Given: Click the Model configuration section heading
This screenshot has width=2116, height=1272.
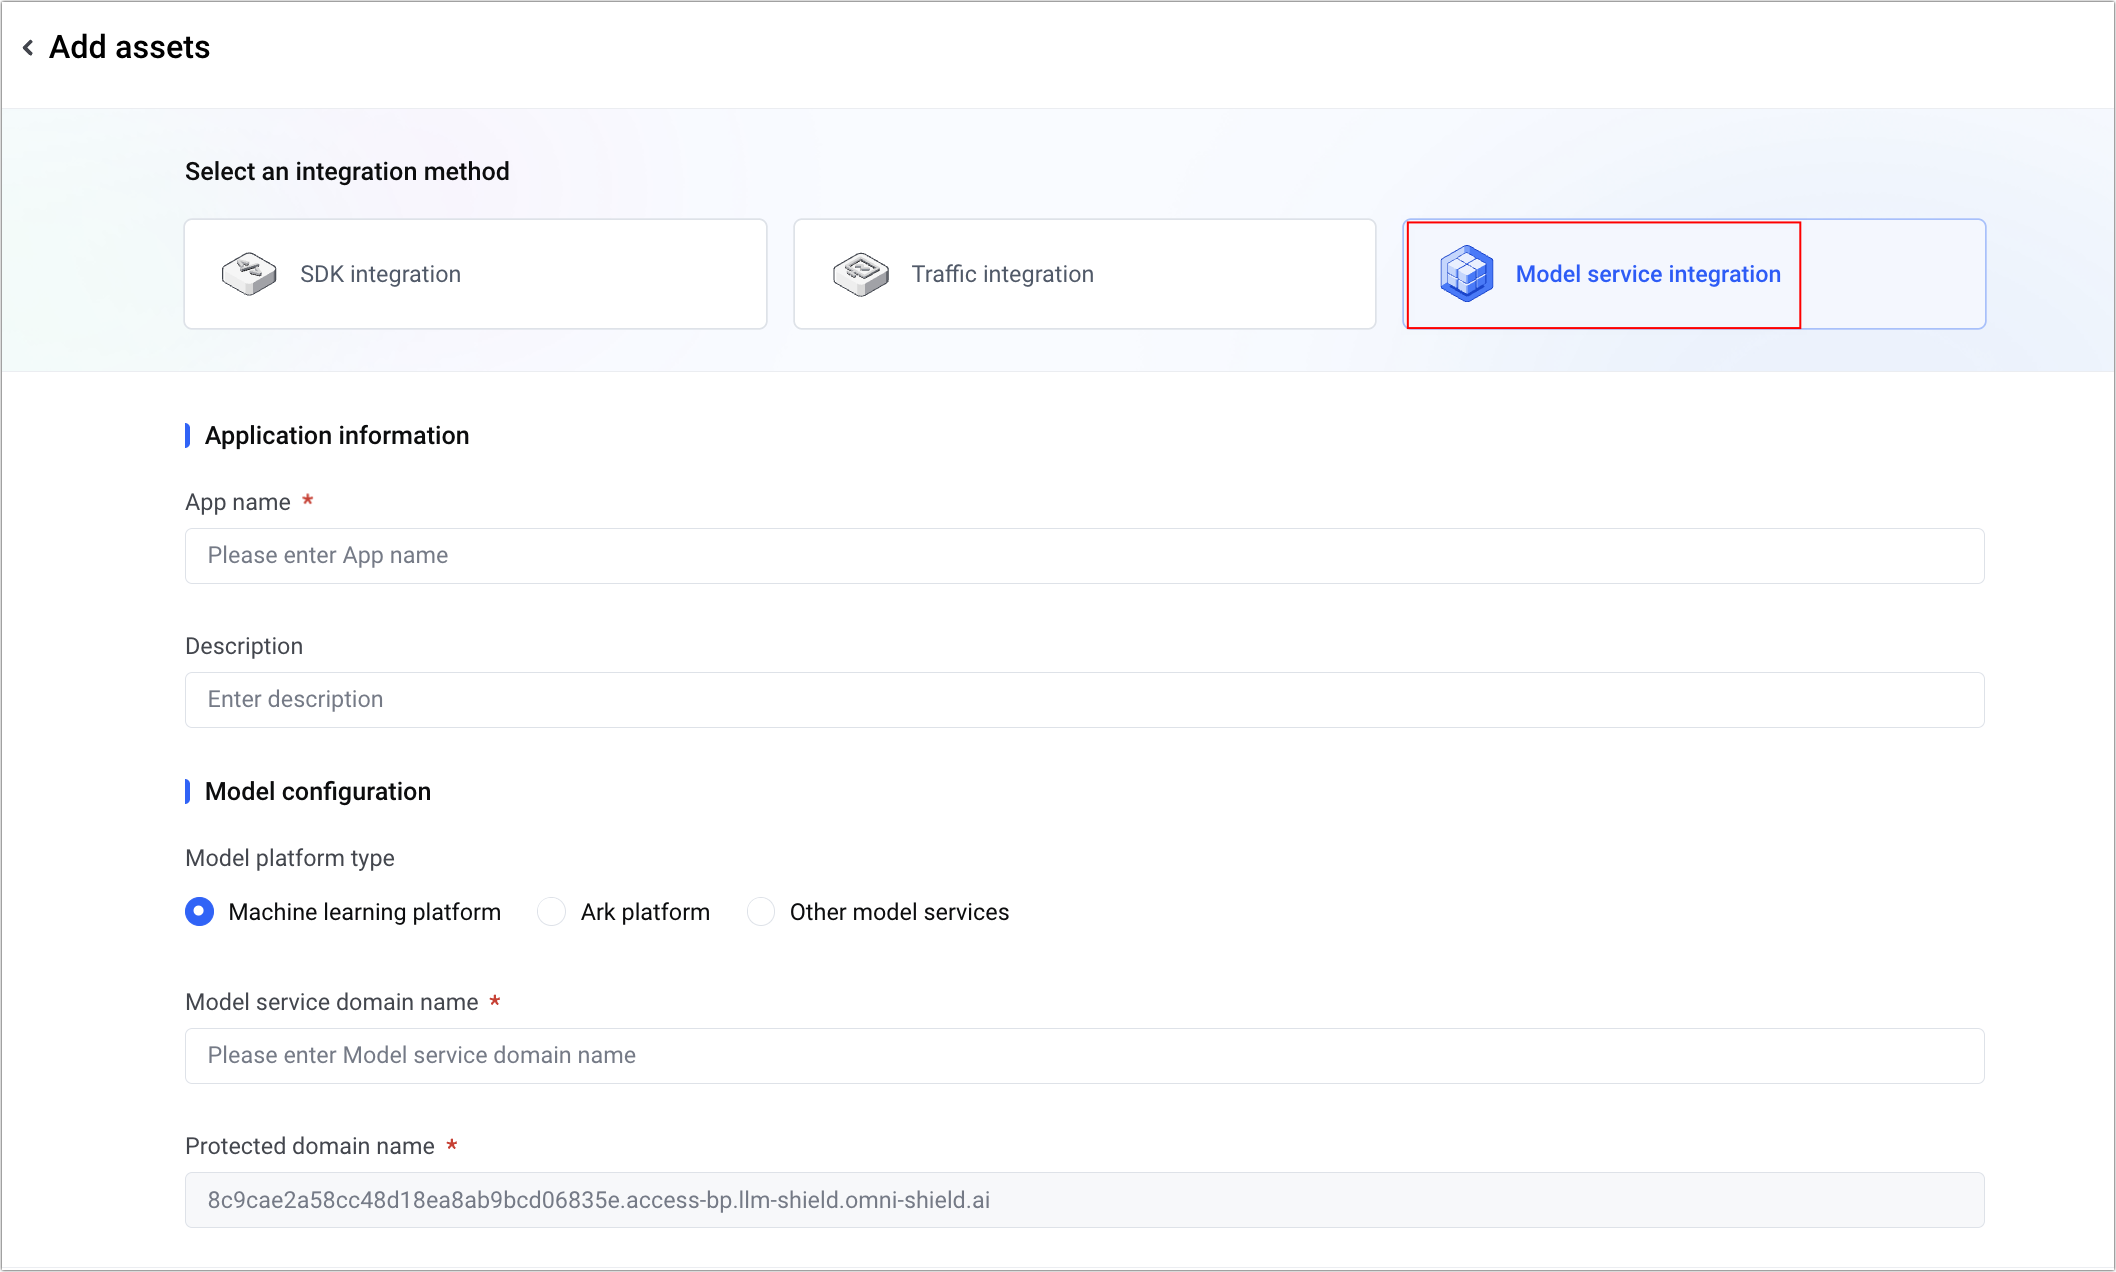Looking at the screenshot, I should pos(317,792).
